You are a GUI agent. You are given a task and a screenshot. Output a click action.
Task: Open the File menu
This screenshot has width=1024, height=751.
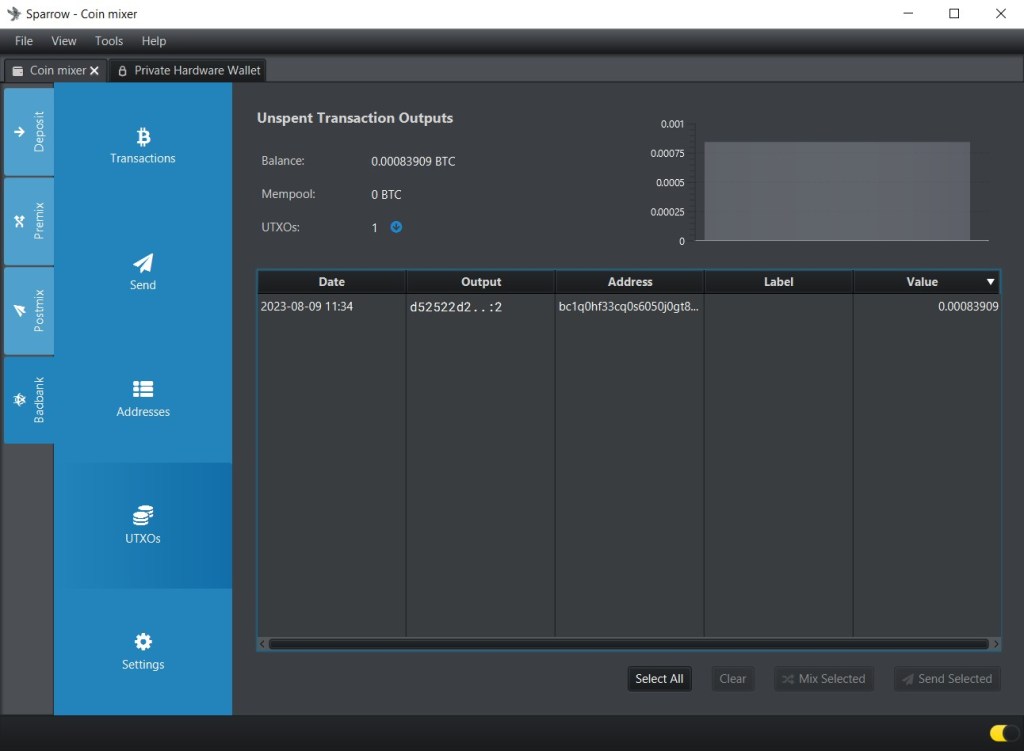coord(24,41)
